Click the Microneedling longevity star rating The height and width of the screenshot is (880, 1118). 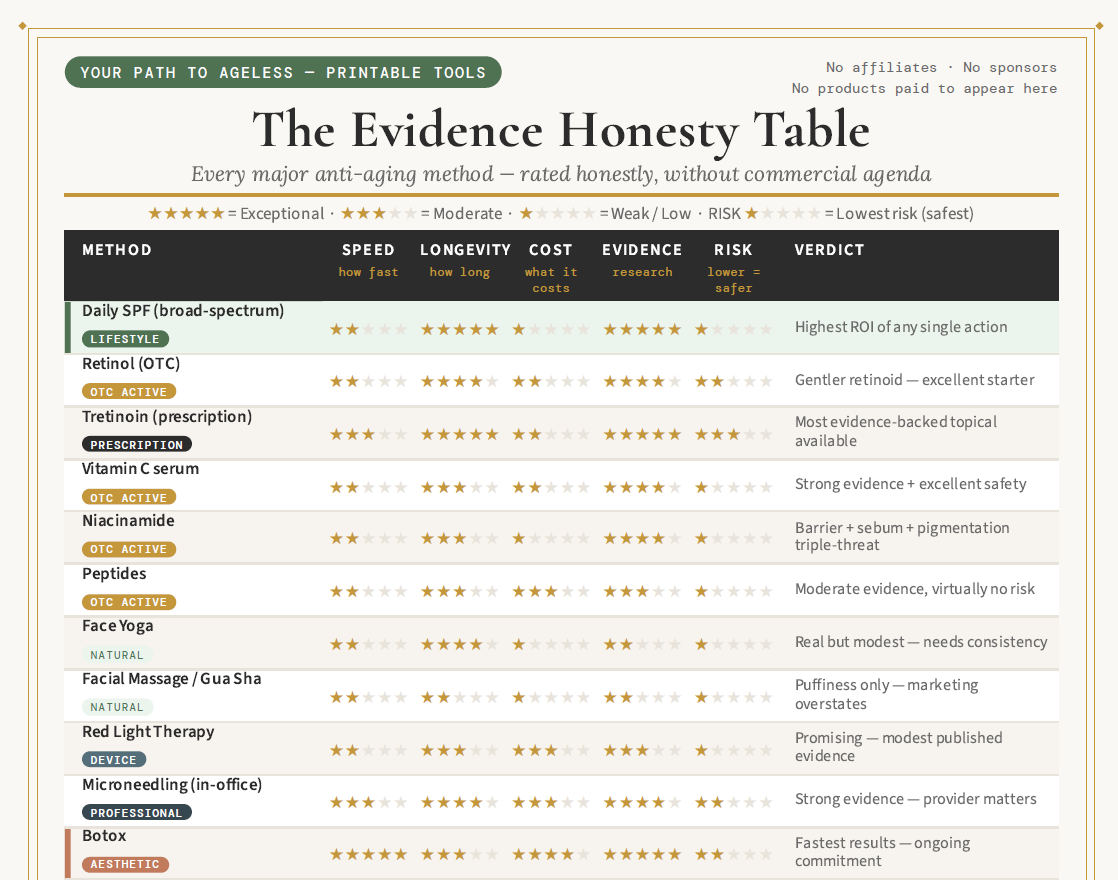pyautogui.click(x=459, y=803)
